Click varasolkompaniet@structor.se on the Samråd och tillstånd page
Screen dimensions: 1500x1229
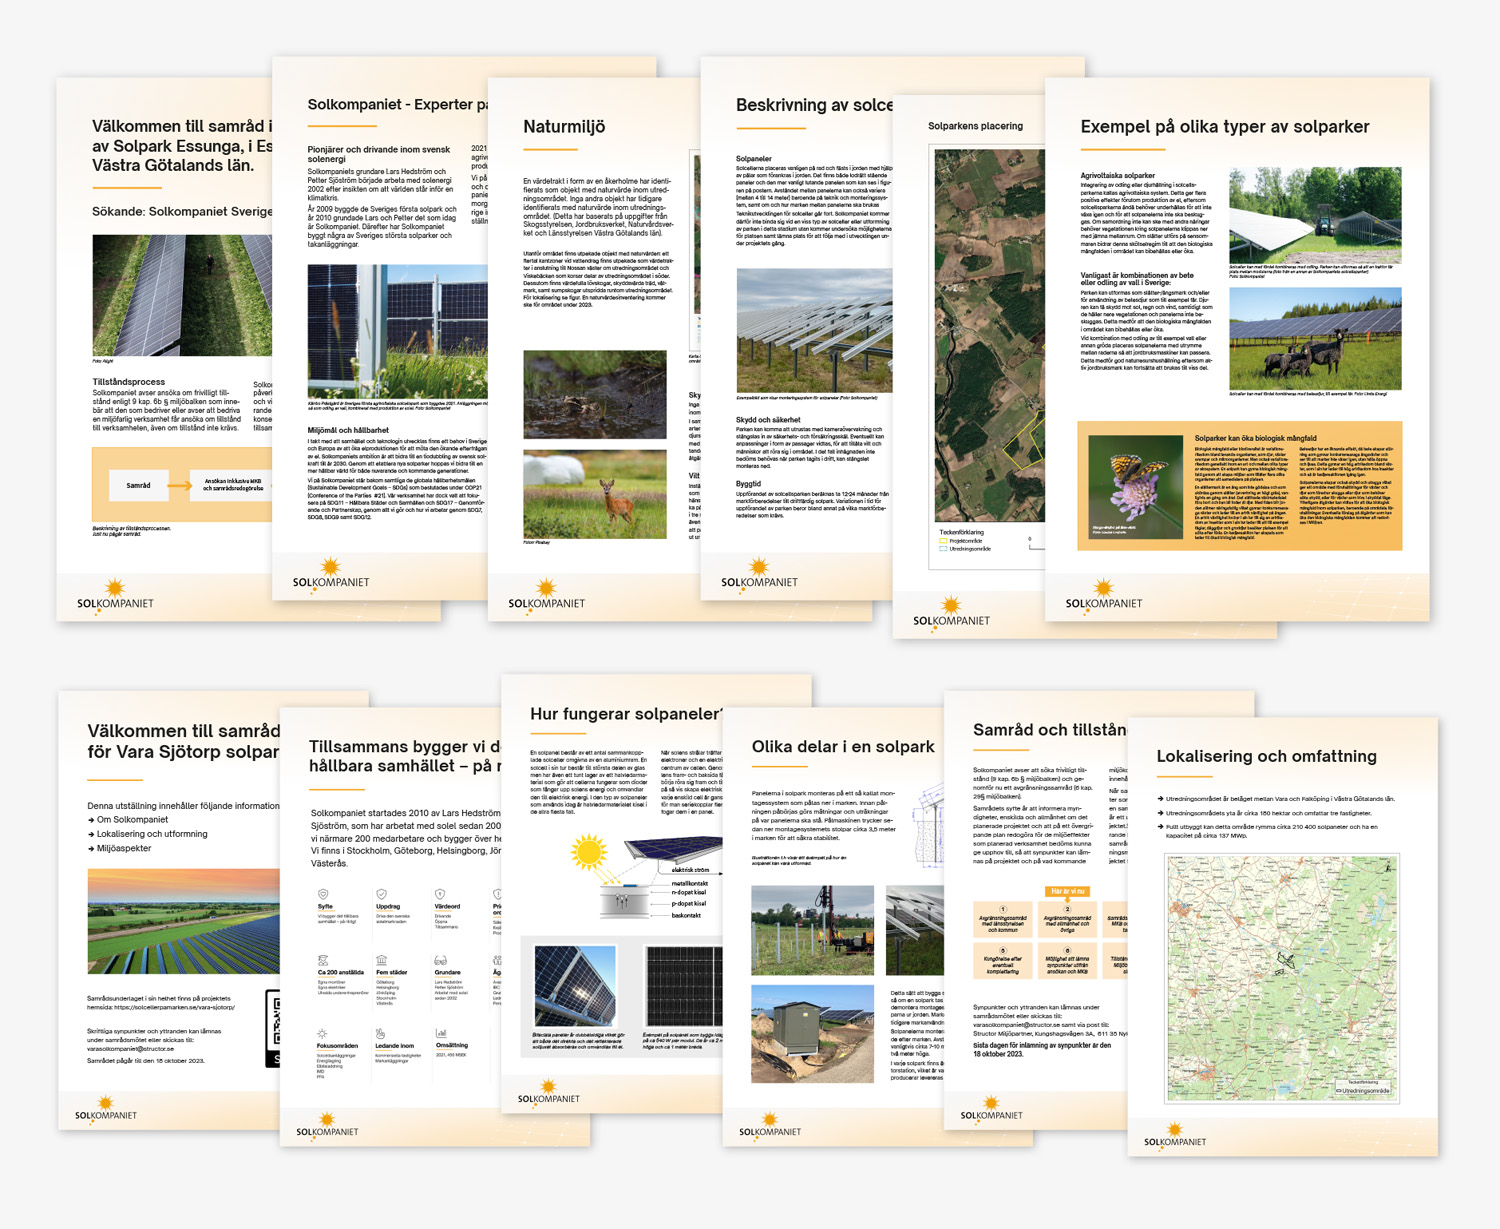click(1018, 1025)
